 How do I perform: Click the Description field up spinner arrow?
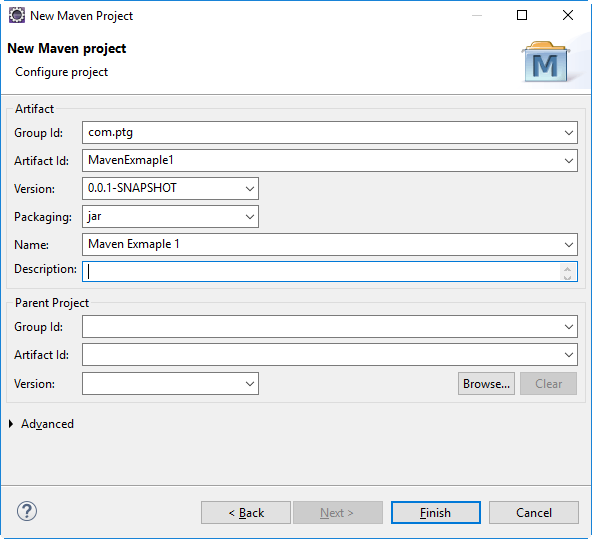coord(567,268)
